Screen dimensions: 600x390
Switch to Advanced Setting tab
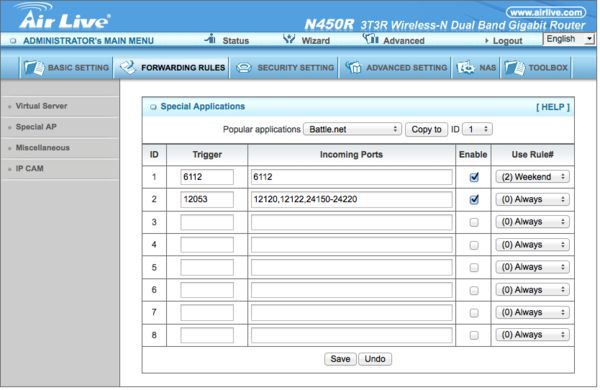point(395,68)
